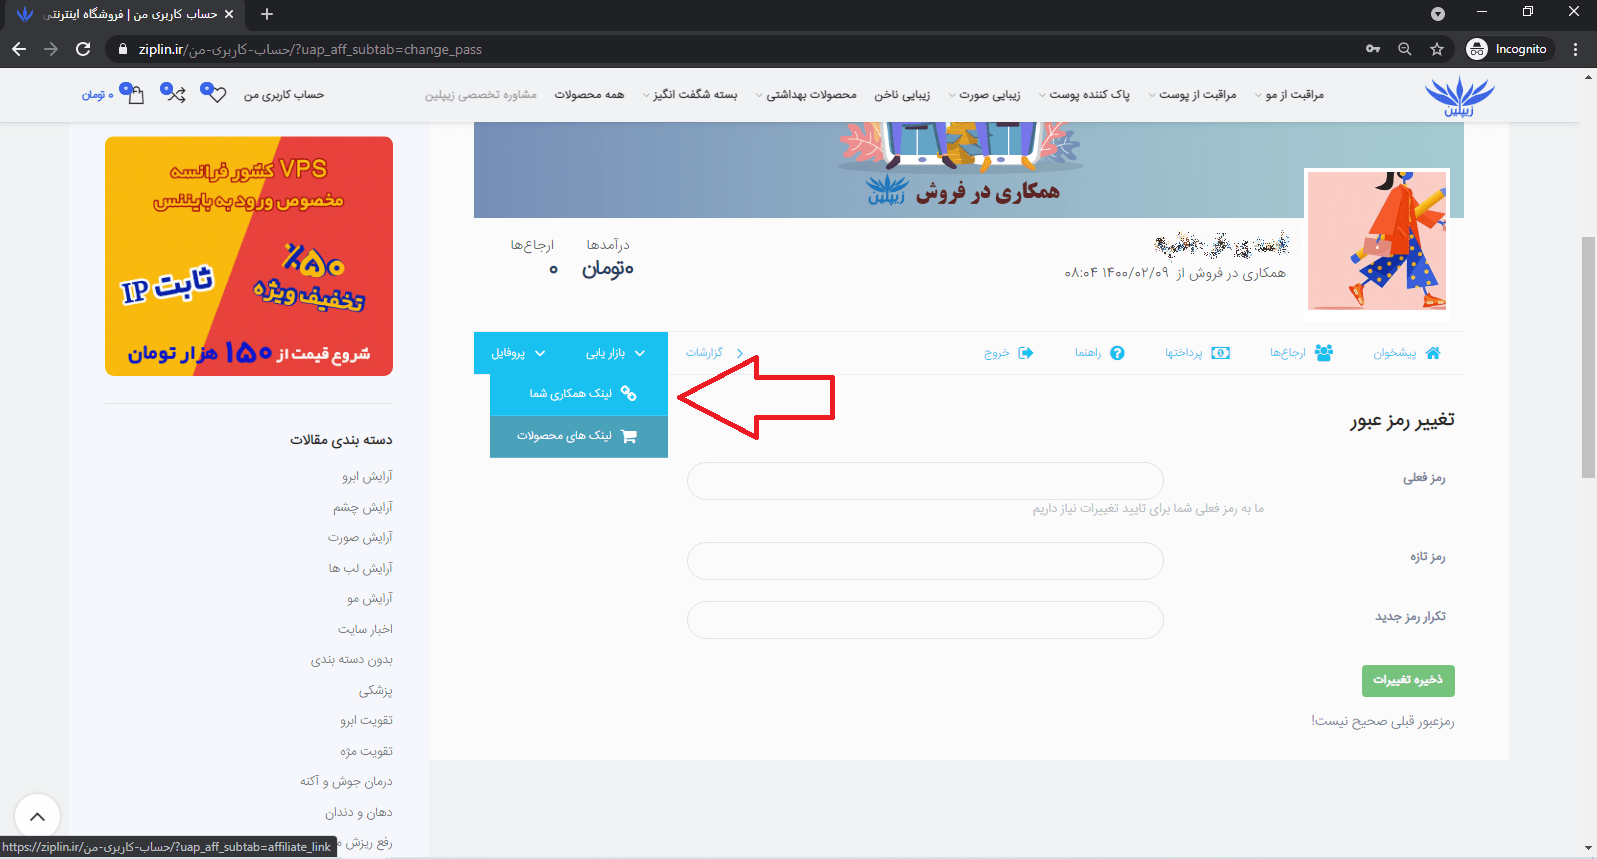This screenshot has height=859, width=1597.
Task: Expand the پروفایل dropdown
Action: tap(518, 353)
